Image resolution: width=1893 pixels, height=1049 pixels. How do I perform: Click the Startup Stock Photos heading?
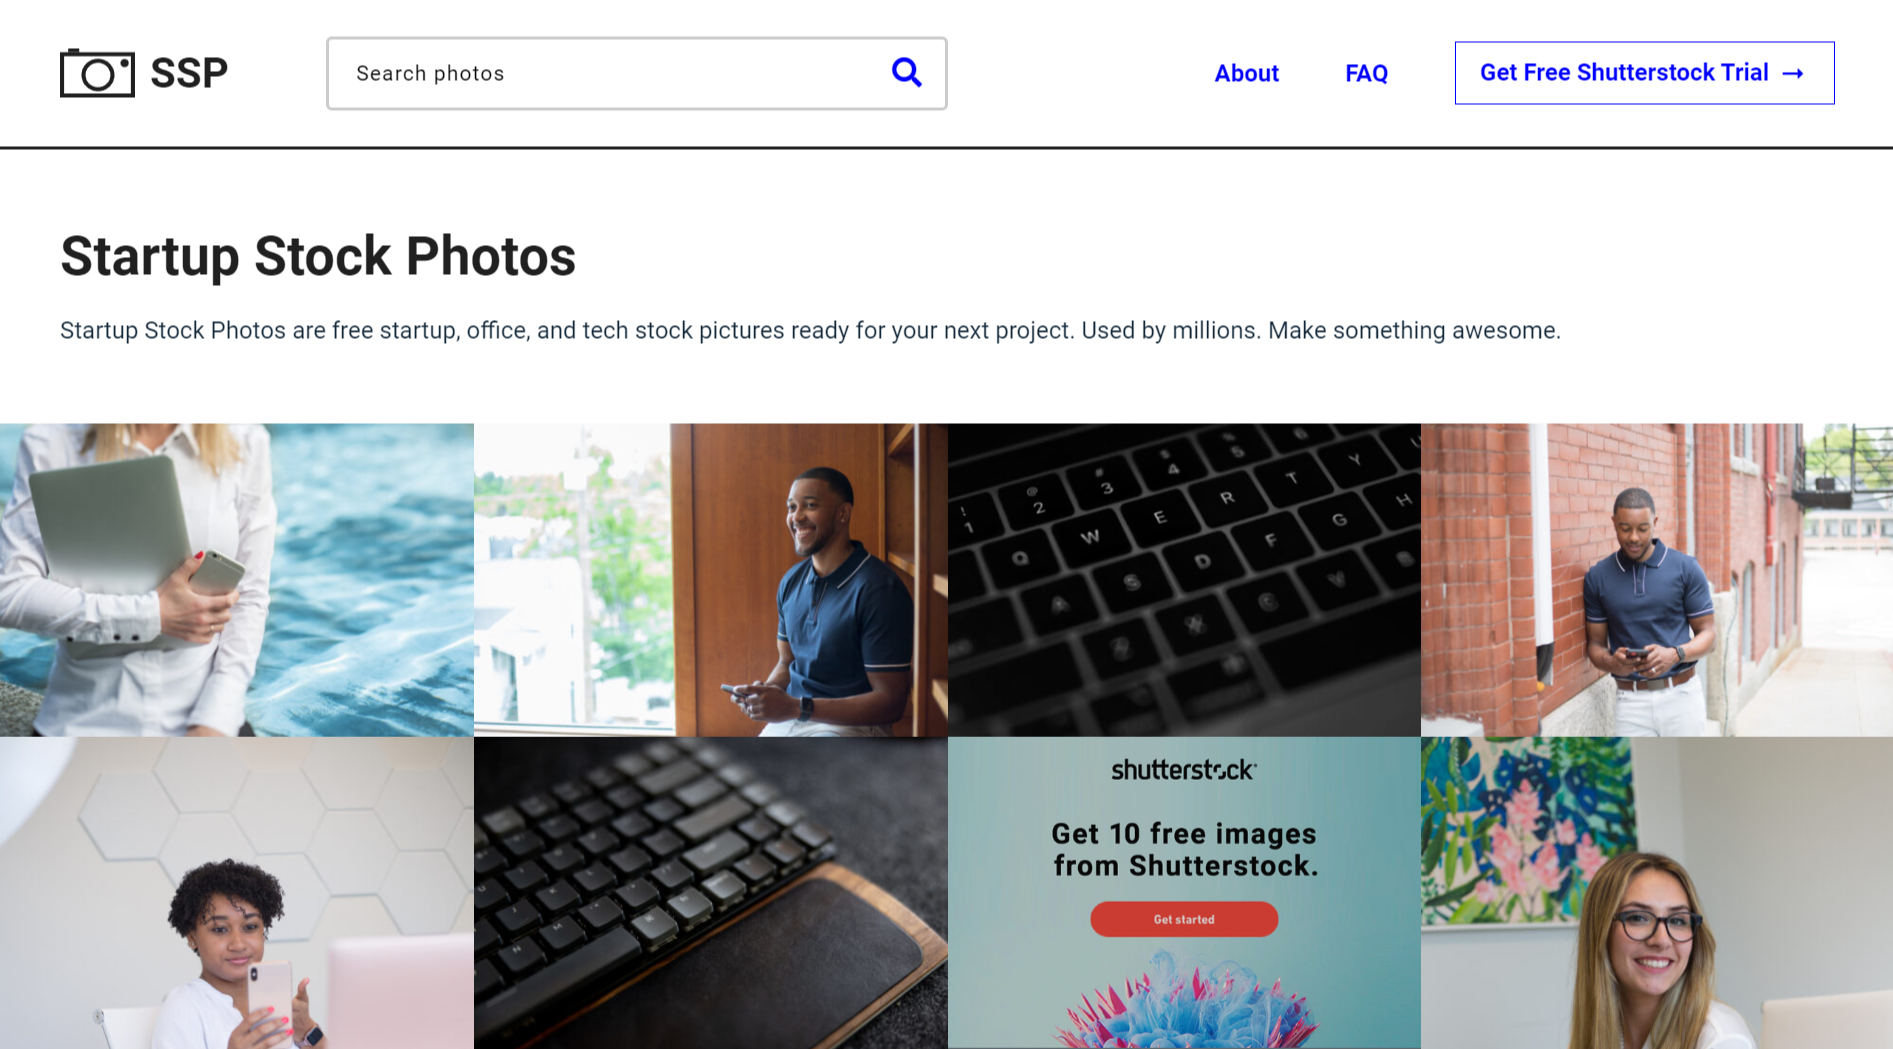(318, 256)
